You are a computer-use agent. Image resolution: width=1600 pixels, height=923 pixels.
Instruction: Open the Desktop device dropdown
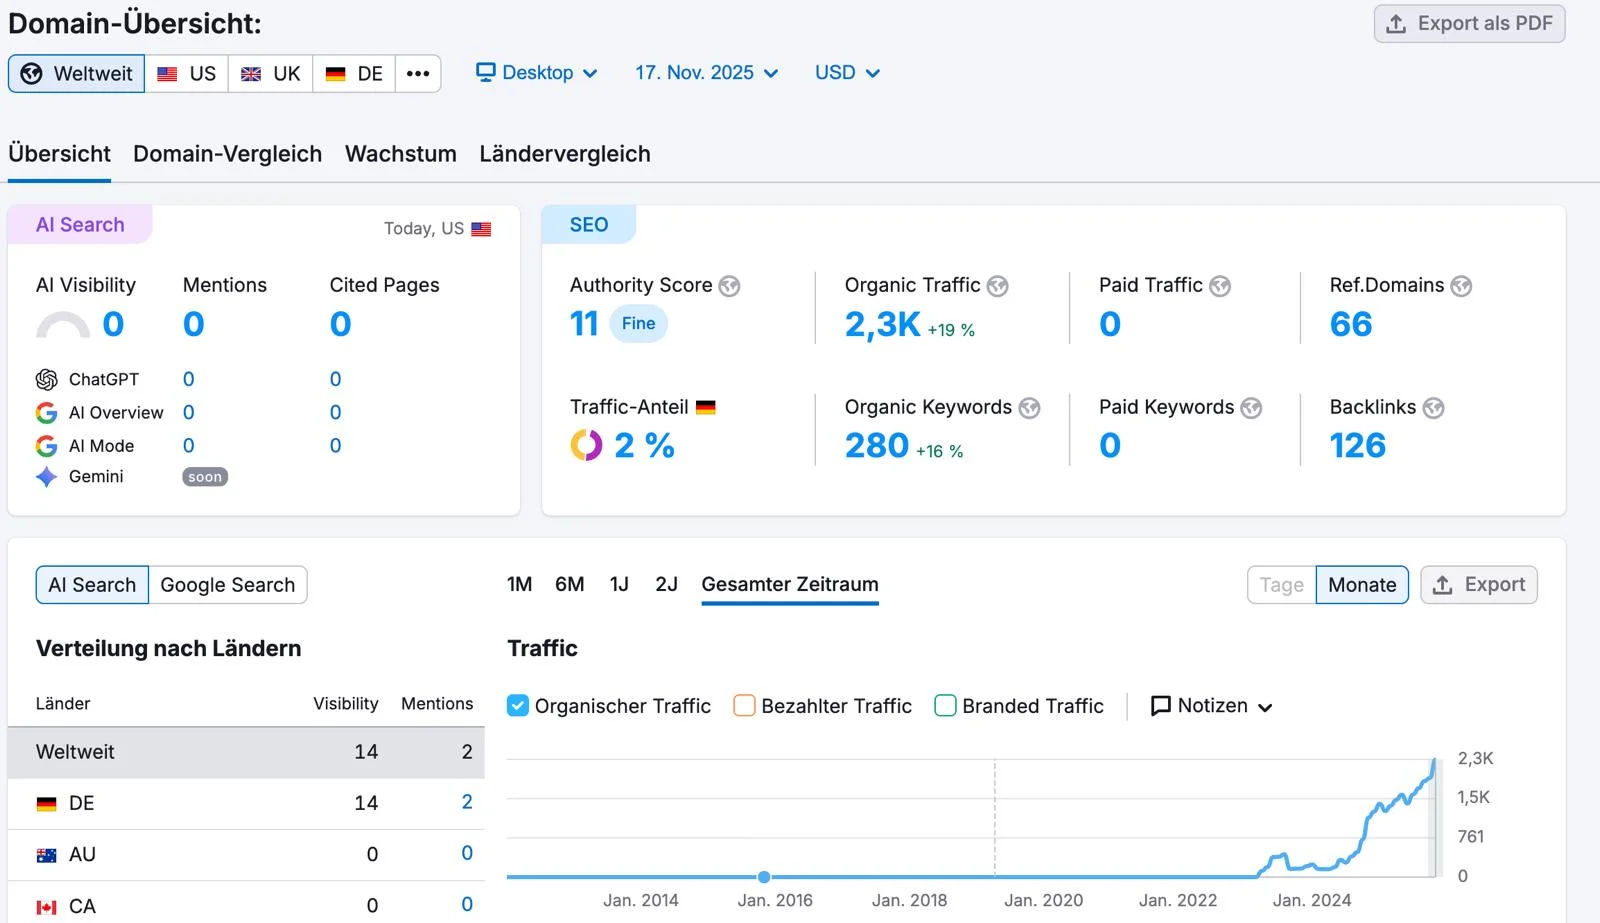click(537, 73)
